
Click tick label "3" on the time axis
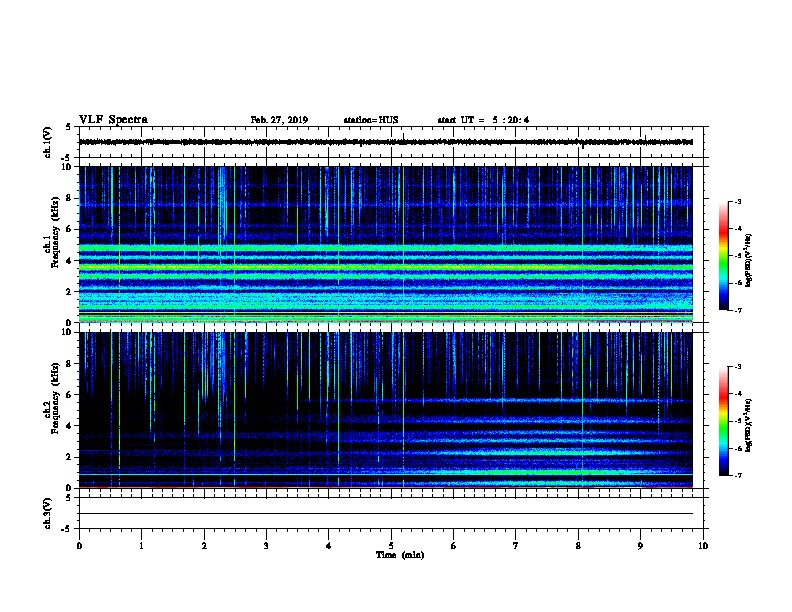[x=266, y=546]
